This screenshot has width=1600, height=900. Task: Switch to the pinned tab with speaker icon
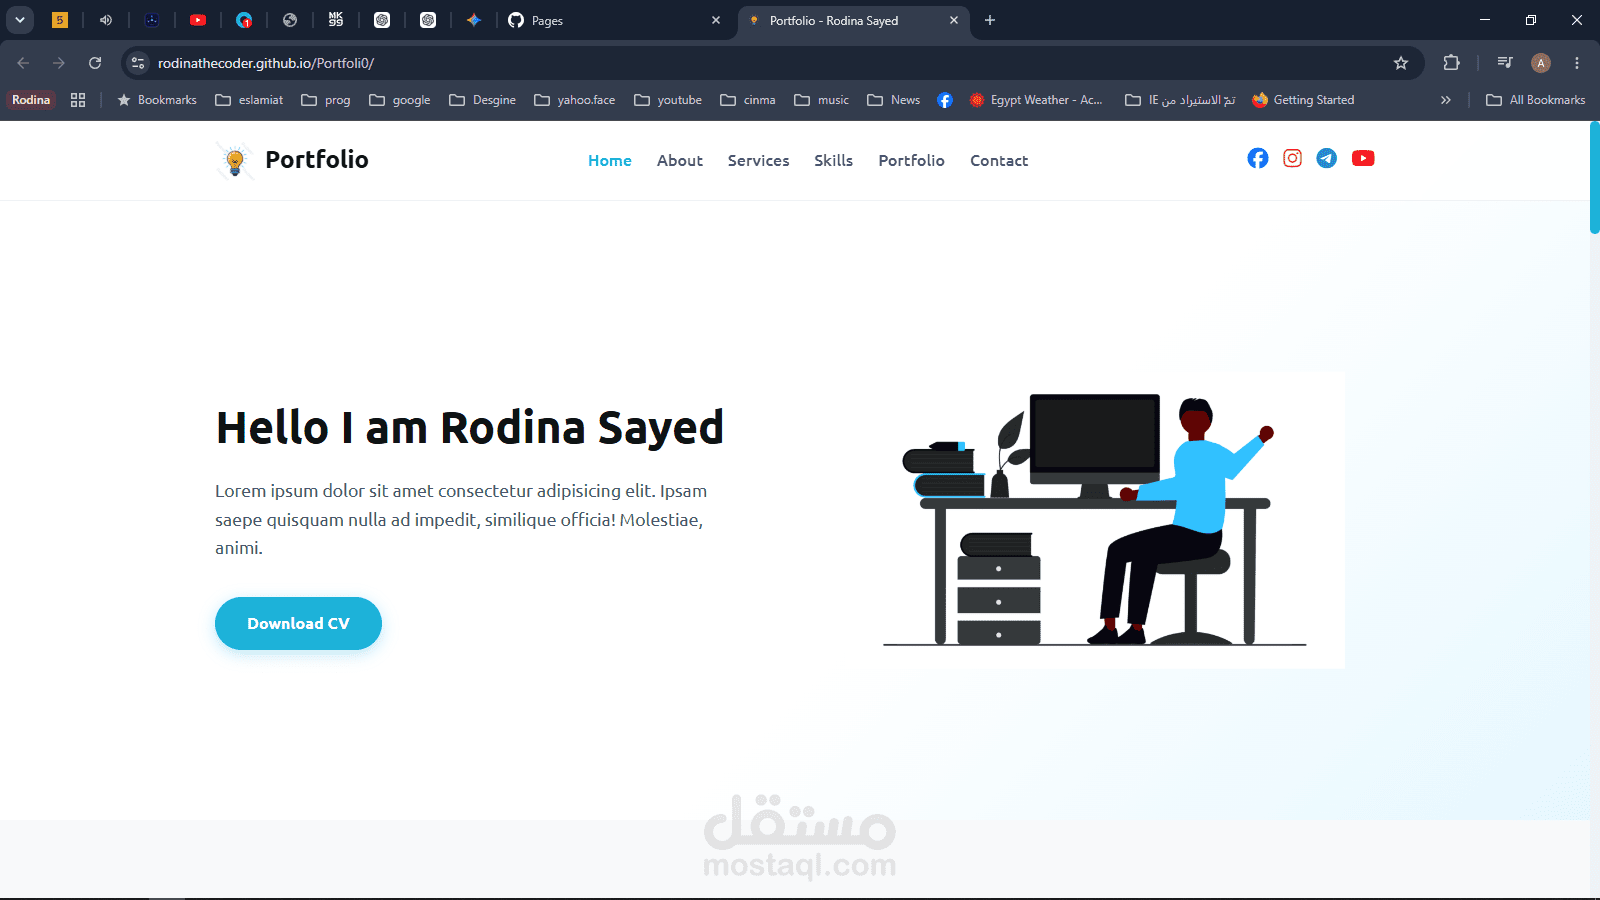coord(106,20)
